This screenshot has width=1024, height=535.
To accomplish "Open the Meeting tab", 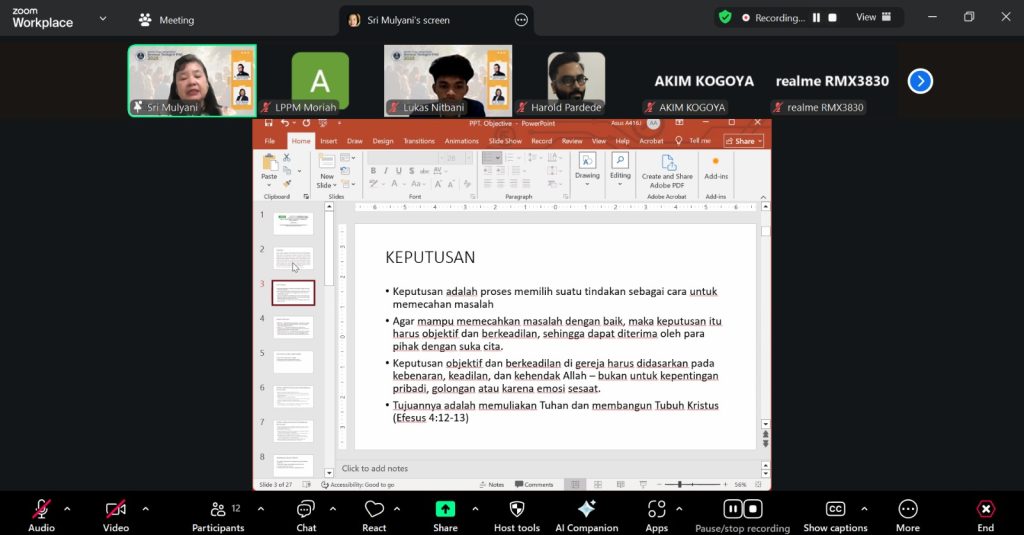I will [167, 20].
